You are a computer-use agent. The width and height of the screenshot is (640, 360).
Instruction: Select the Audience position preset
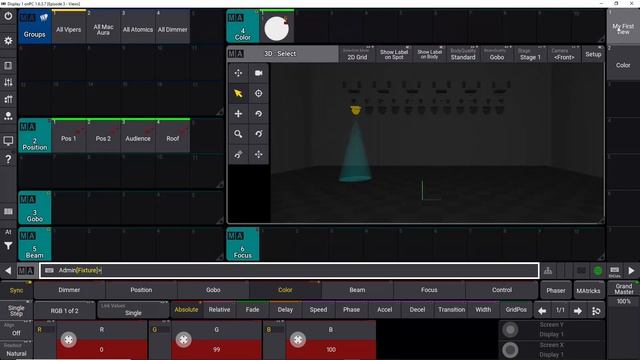coord(138,136)
